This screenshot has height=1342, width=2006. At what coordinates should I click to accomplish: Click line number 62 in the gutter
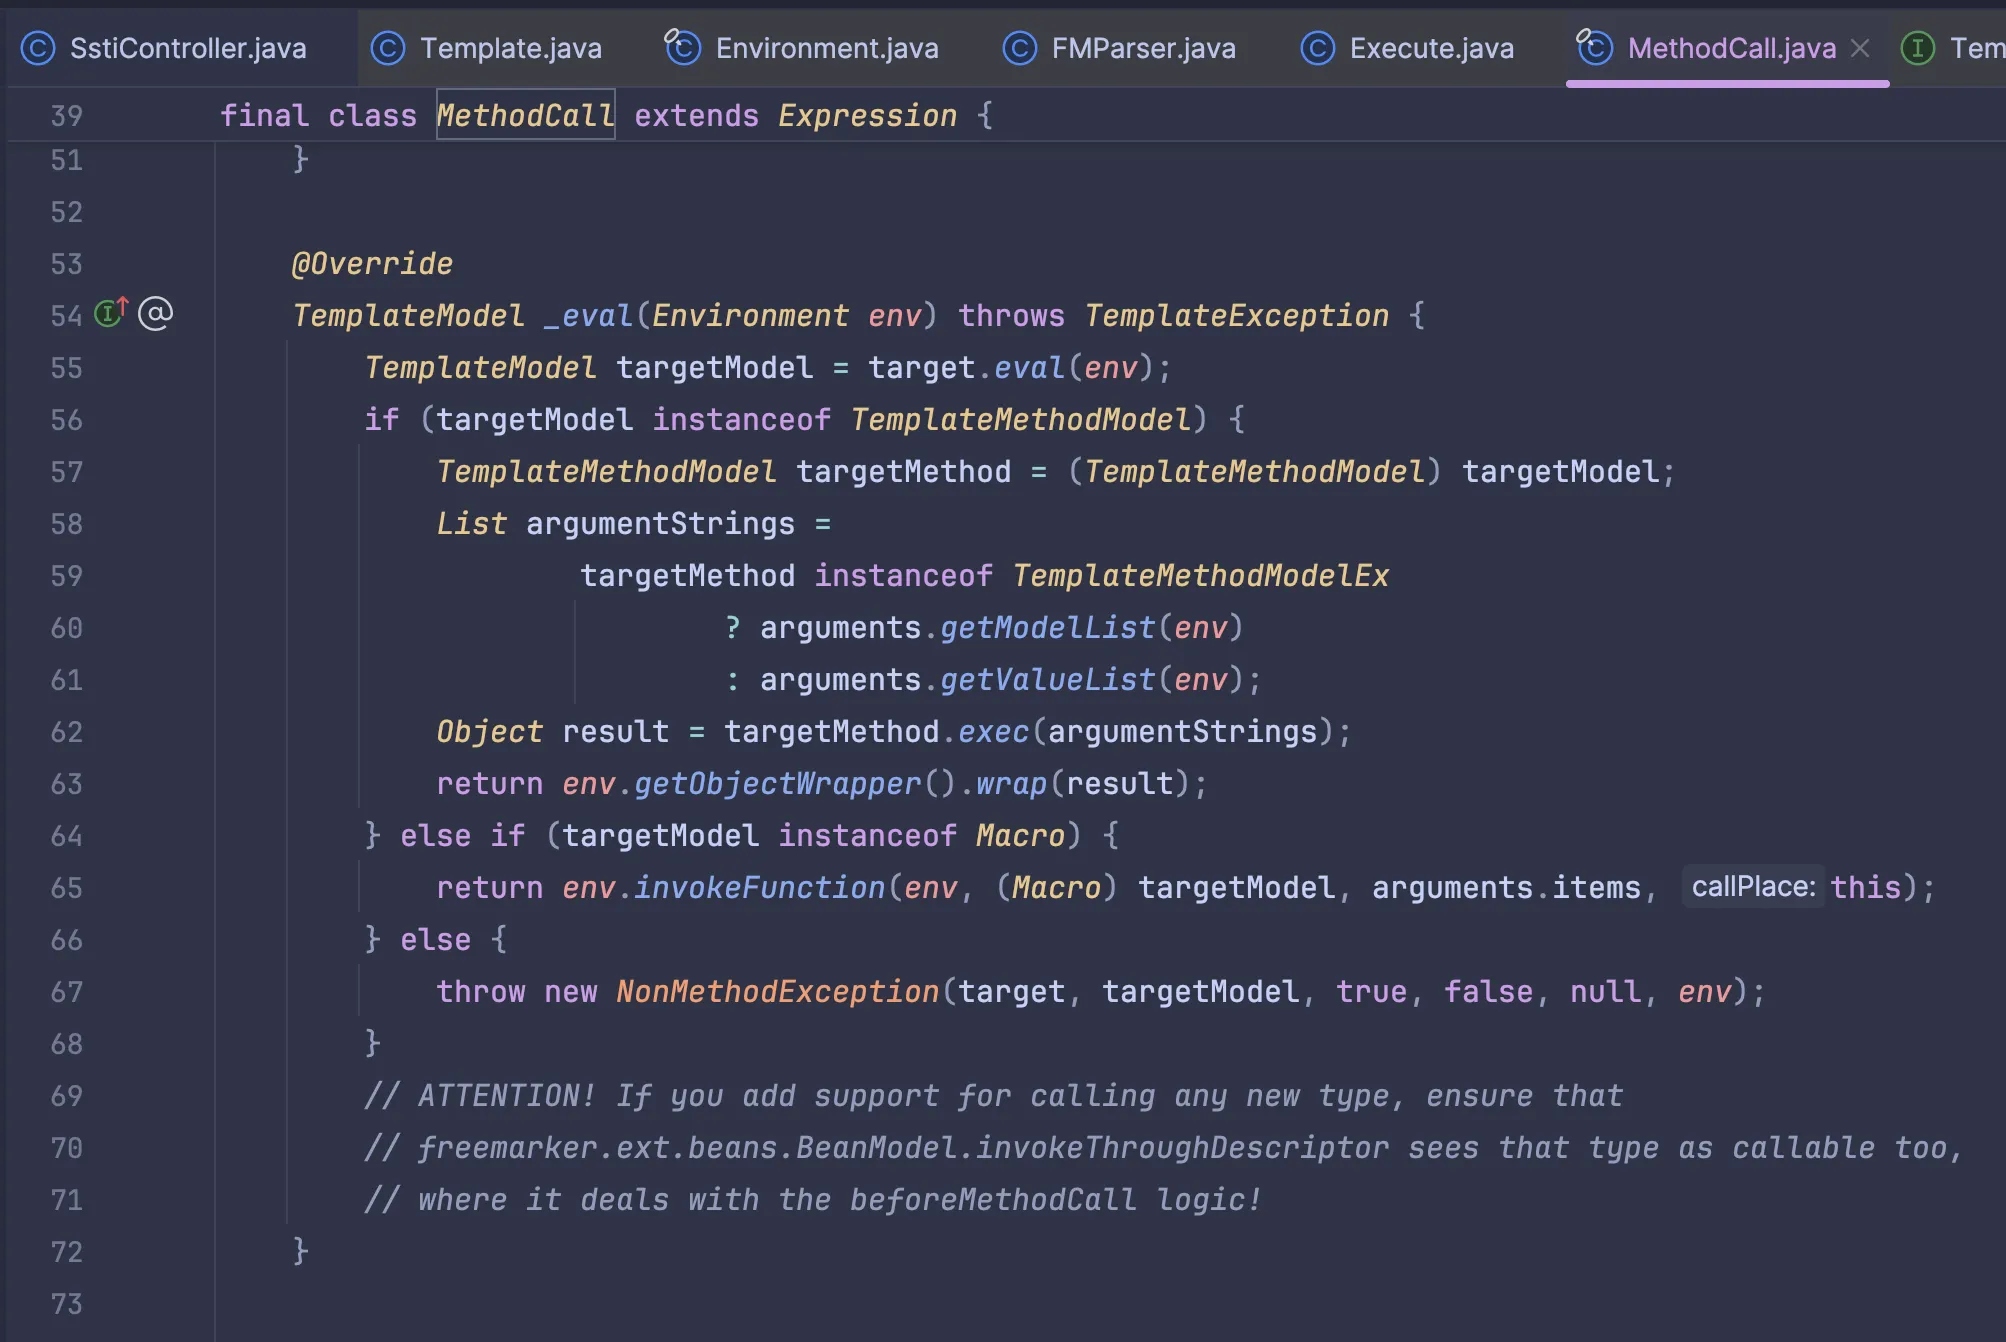pyautogui.click(x=66, y=732)
